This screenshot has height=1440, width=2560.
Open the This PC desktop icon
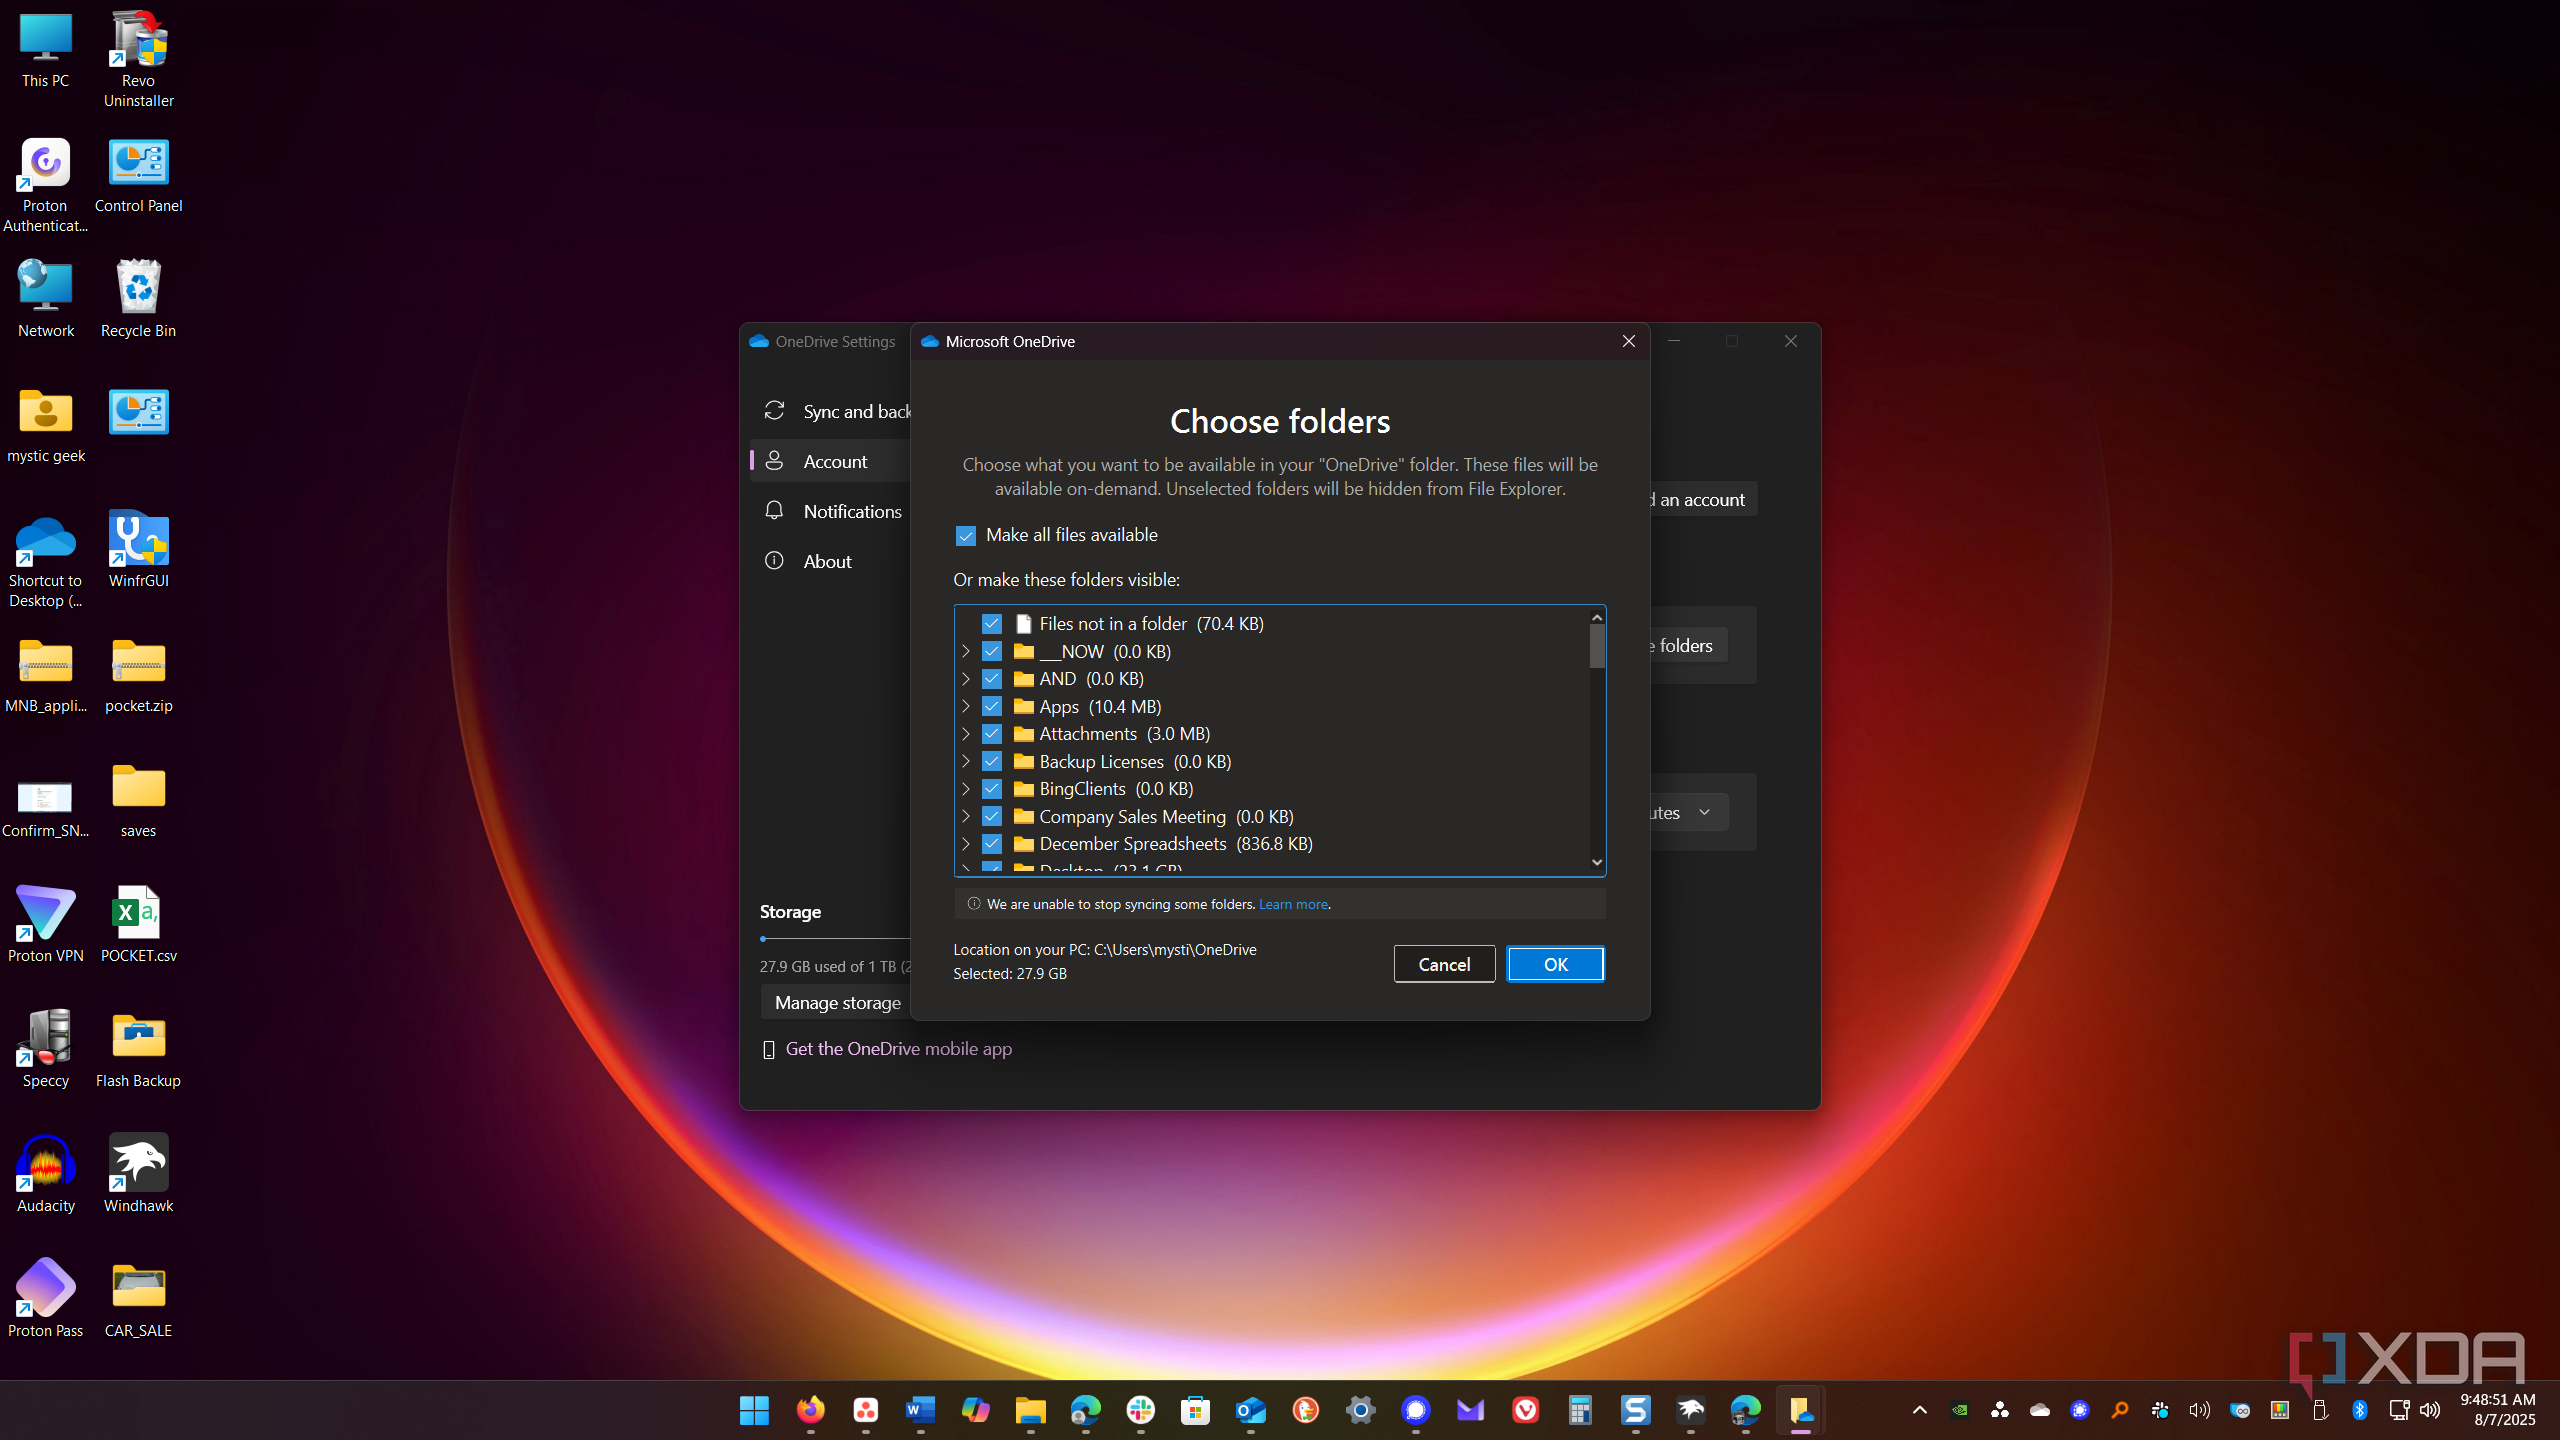point(46,50)
